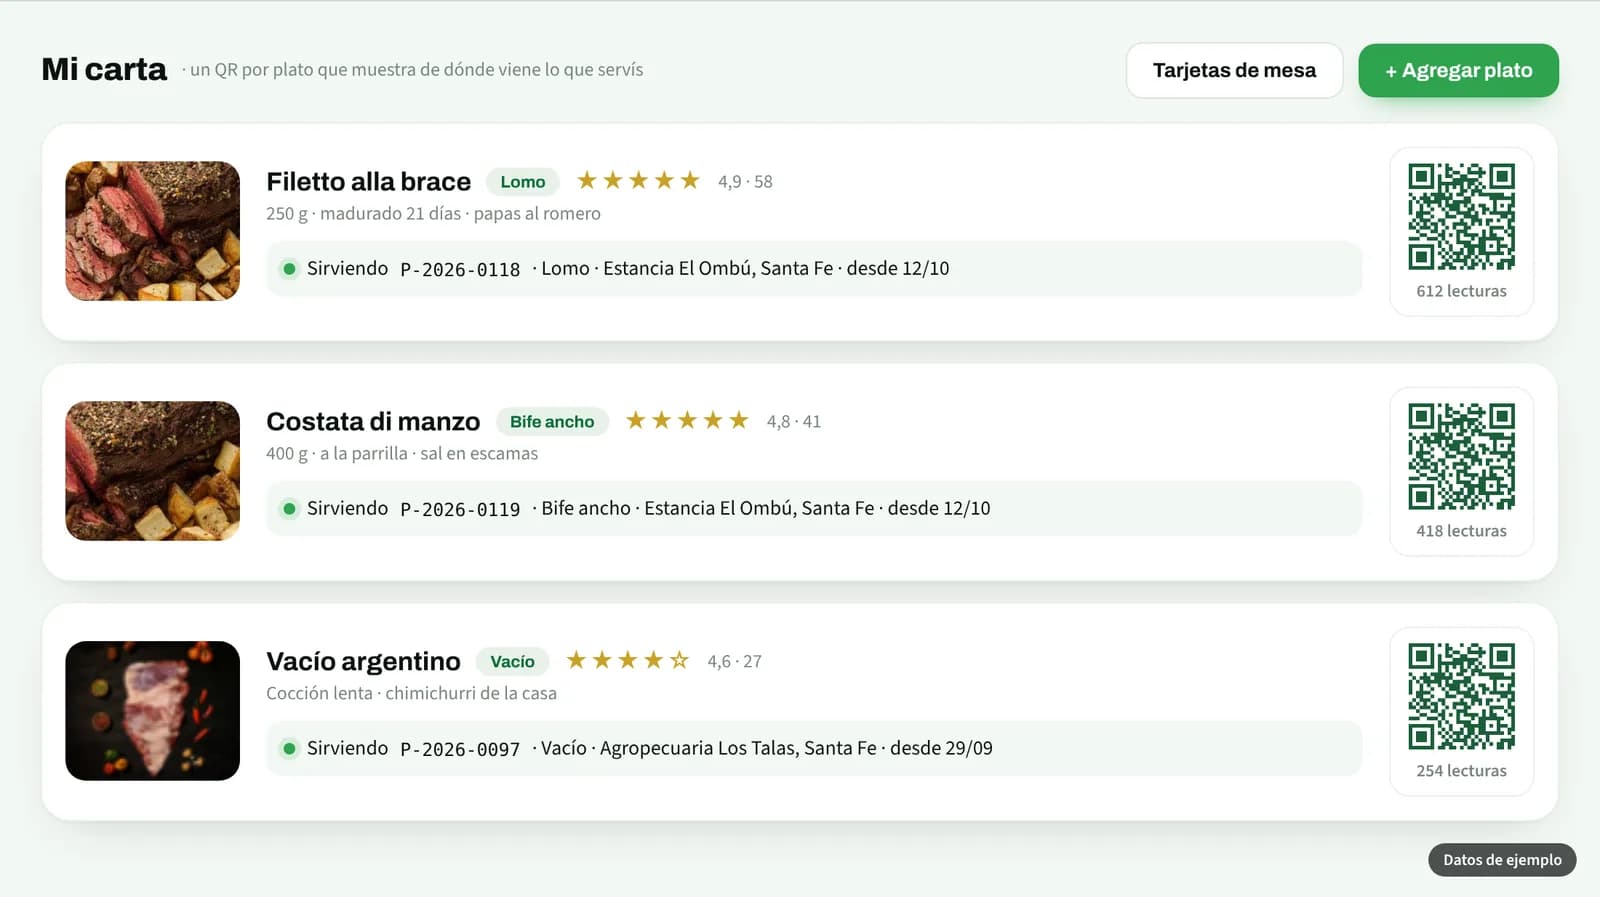Viewport: 1600px width, 897px height.
Task: Open the QR code for Costata di manzo
Action: pos(1461,457)
